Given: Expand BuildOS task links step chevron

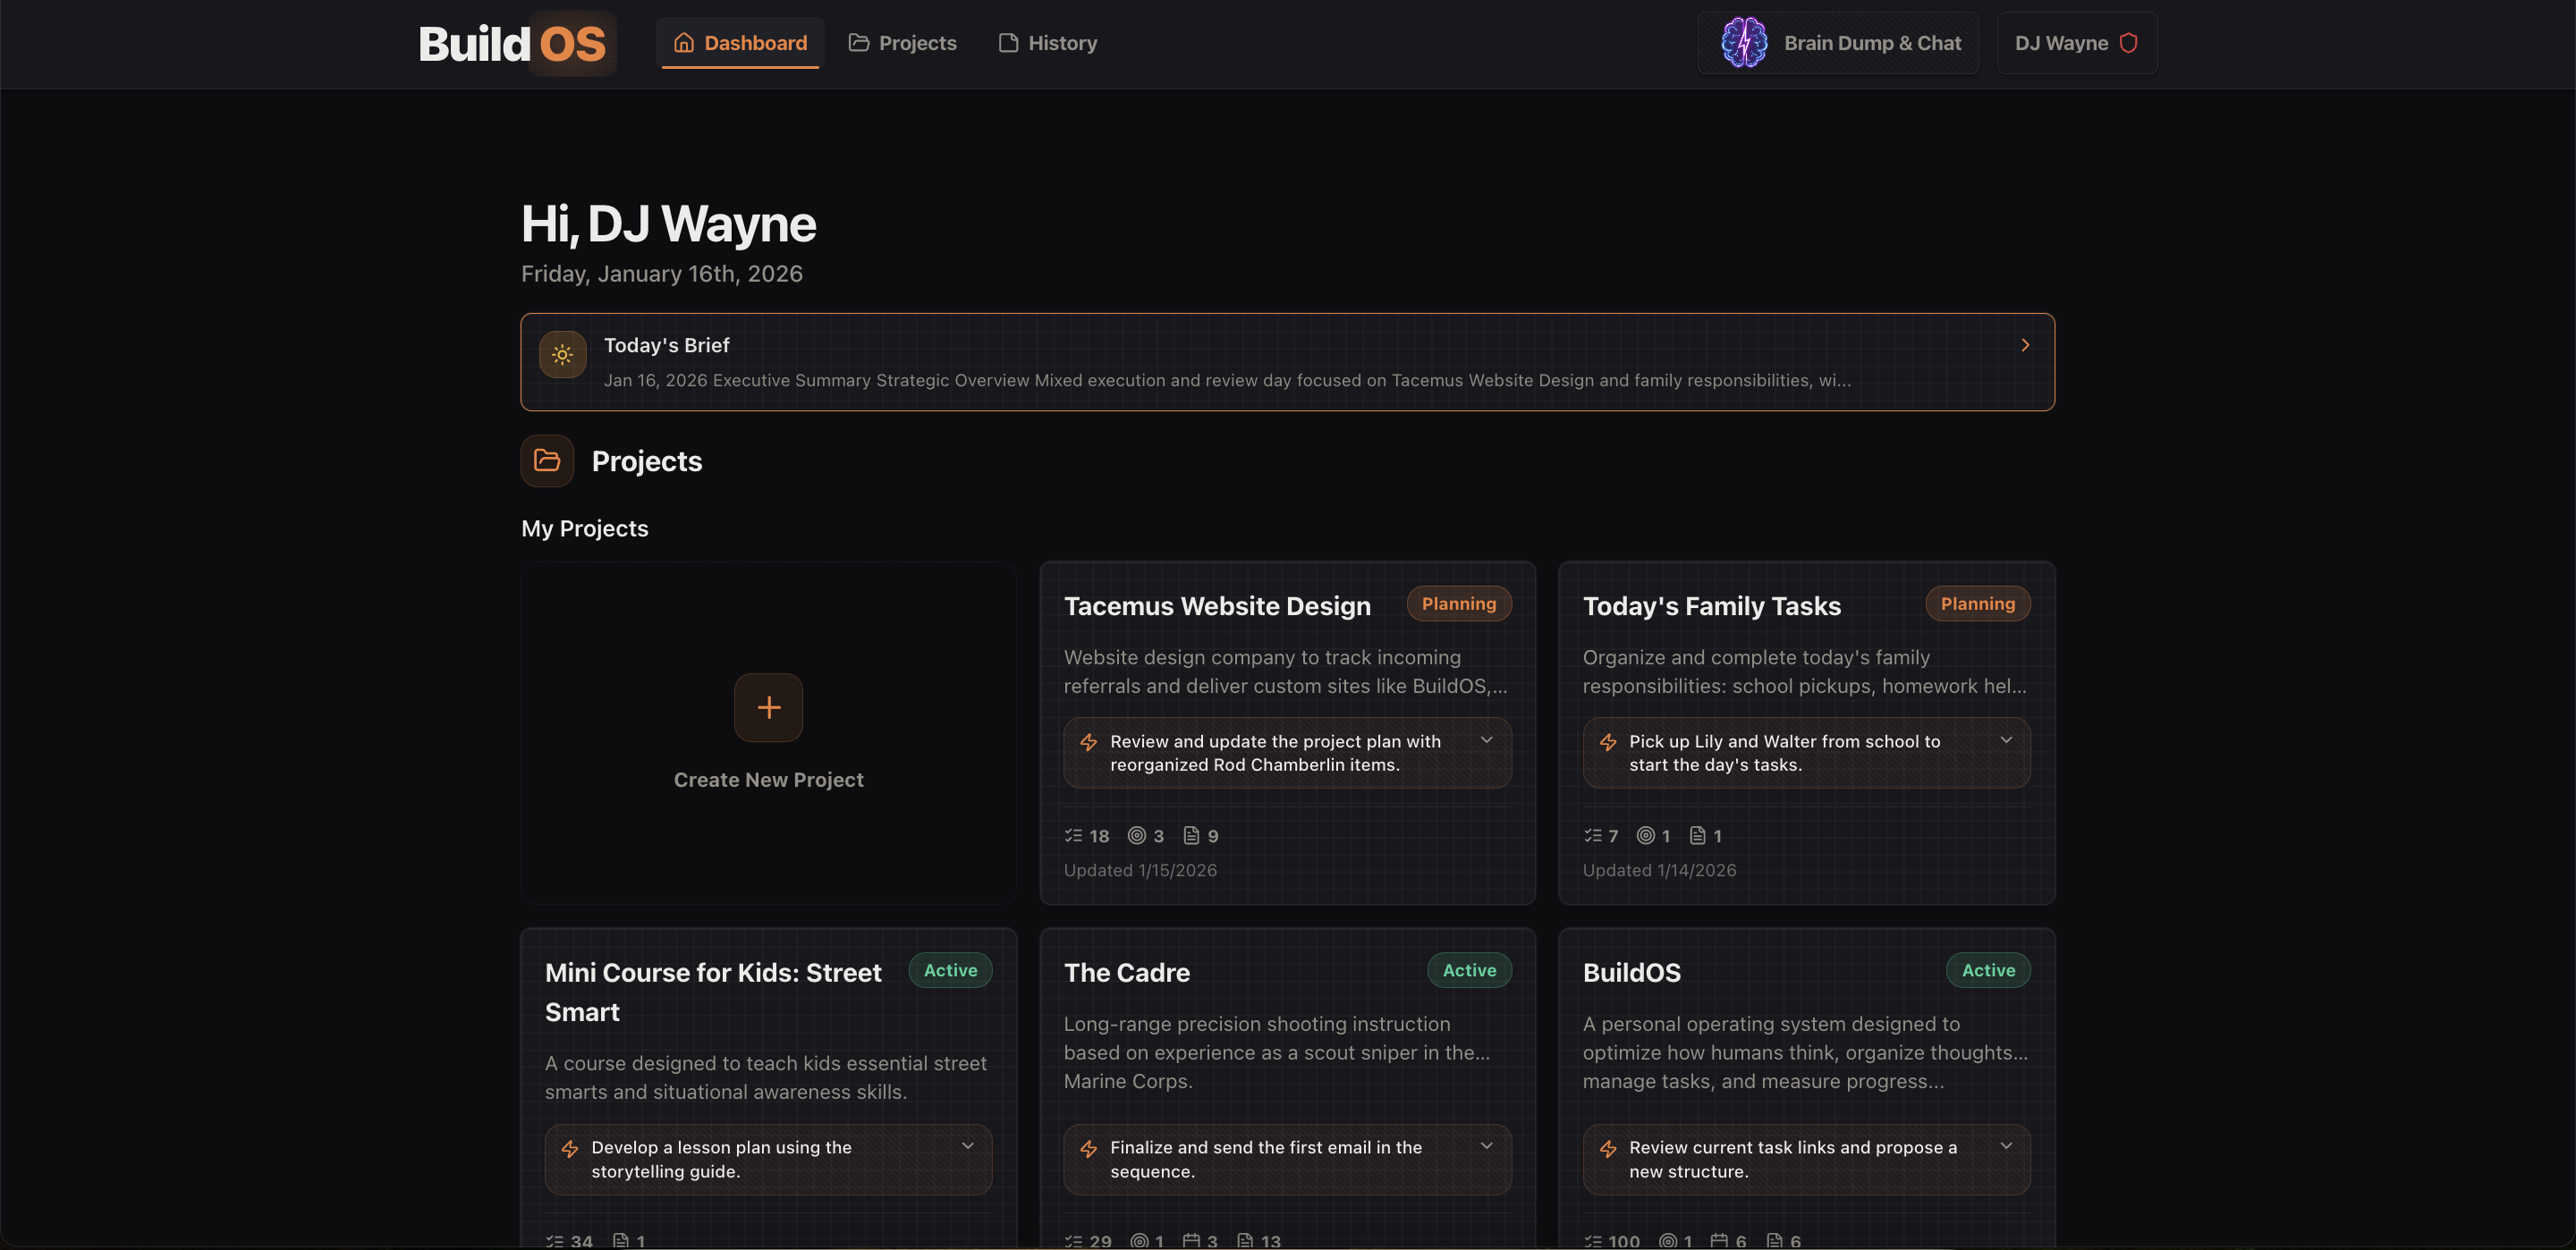Looking at the screenshot, I should [x=2006, y=1146].
